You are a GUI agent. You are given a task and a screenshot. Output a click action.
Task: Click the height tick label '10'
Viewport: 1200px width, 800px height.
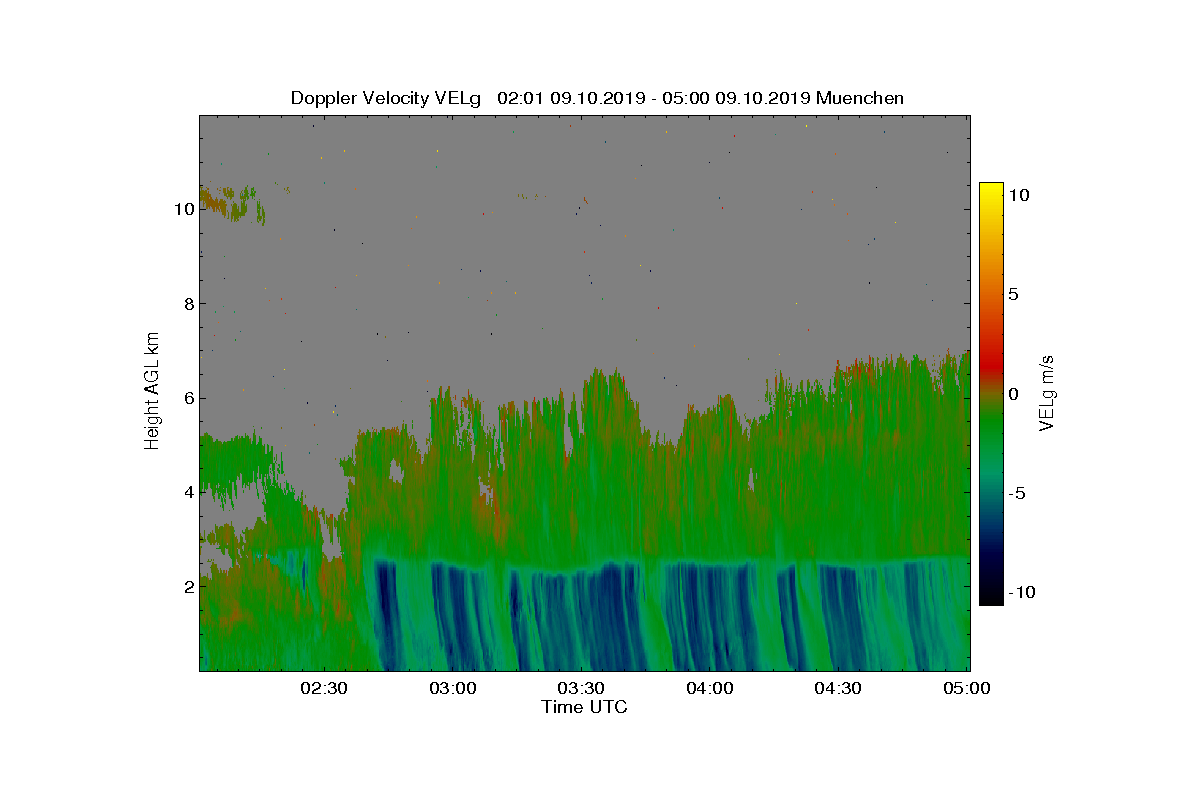182,209
